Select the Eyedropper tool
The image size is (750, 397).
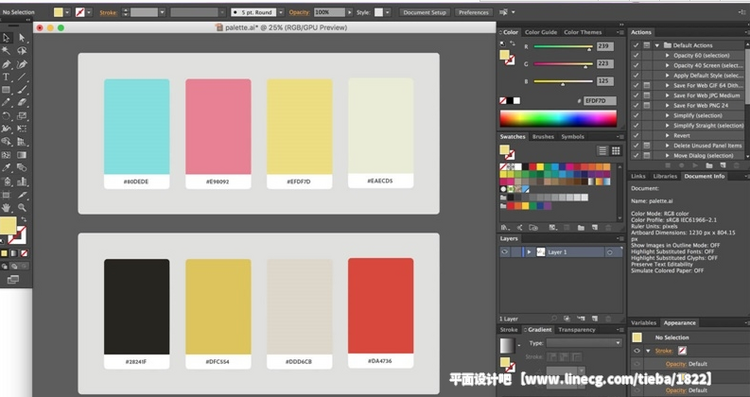click(6, 168)
